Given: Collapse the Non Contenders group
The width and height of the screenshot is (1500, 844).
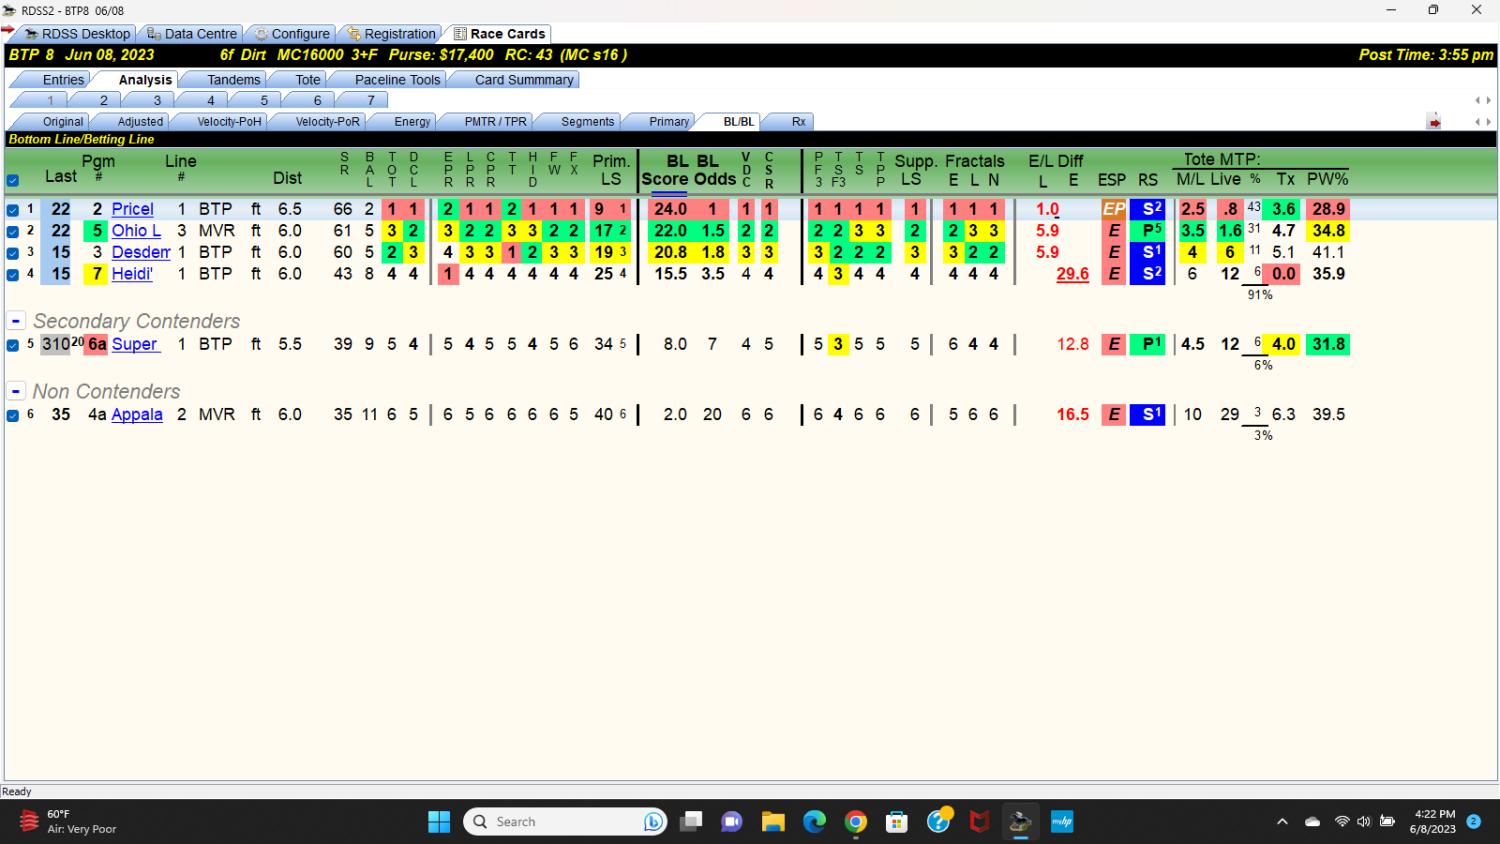Looking at the screenshot, I should pos(16,391).
